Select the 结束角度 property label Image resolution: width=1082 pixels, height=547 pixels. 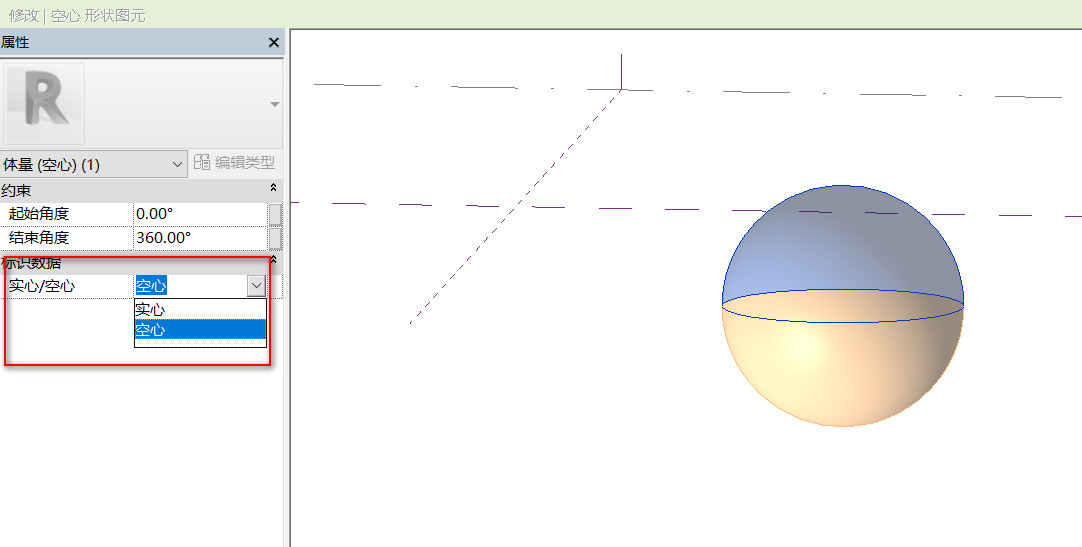click(39, 238)
